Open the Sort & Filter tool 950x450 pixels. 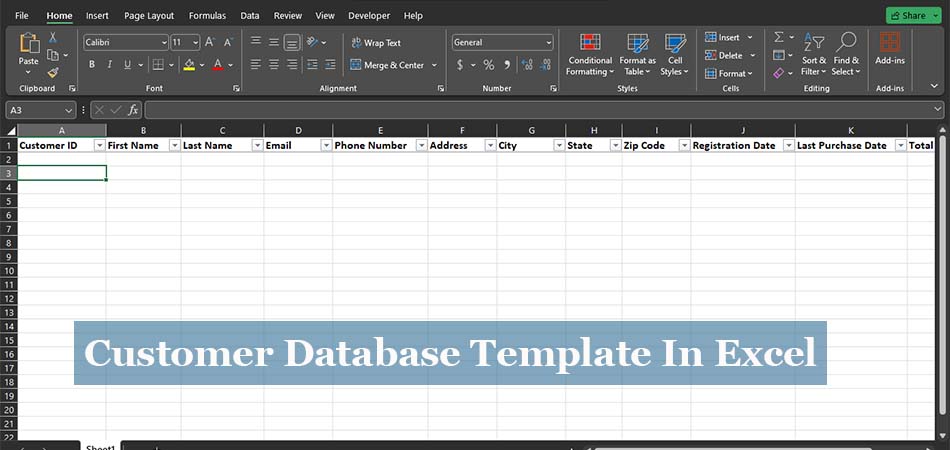(x=814, y=54)
